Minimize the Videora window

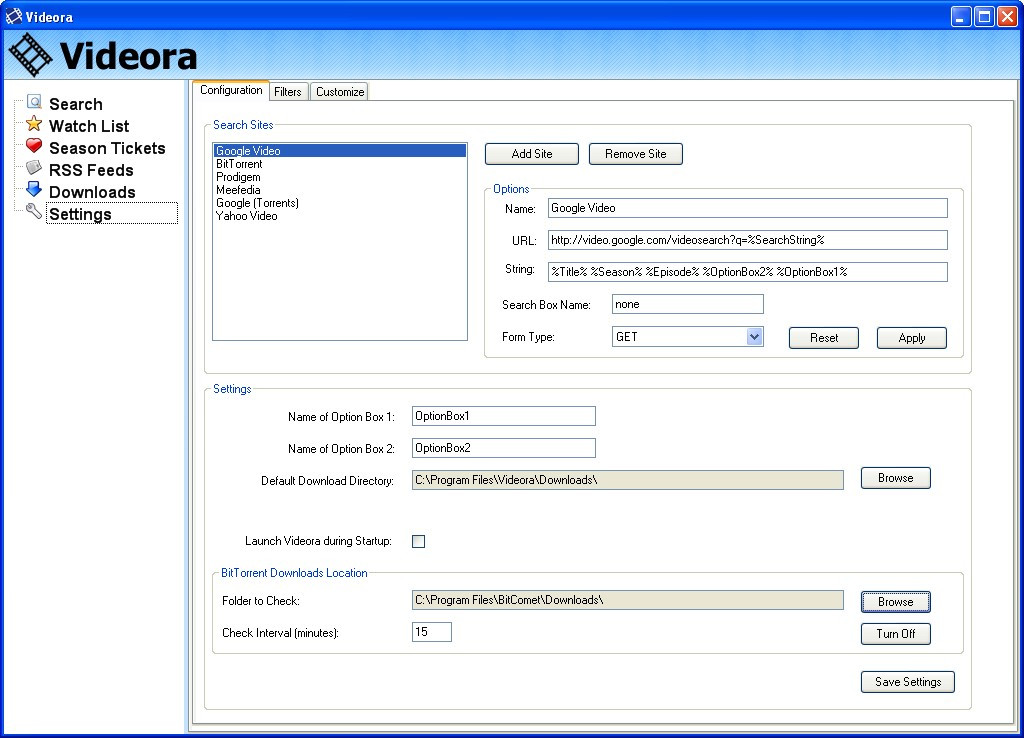click(961, 16)
